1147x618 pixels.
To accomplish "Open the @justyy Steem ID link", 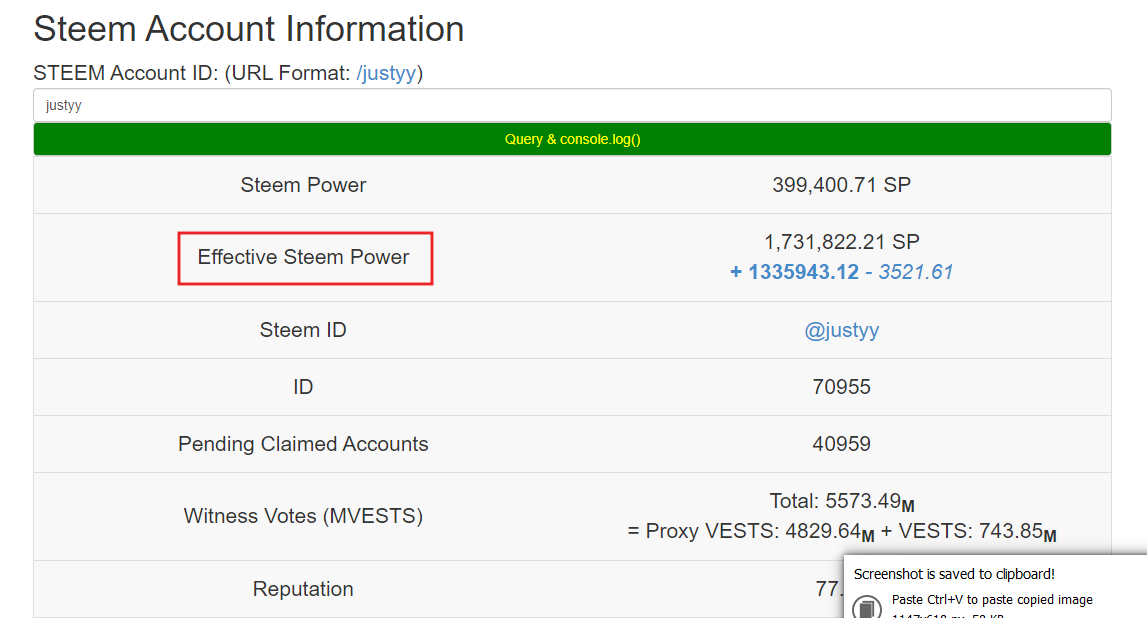I will point(841,330).
